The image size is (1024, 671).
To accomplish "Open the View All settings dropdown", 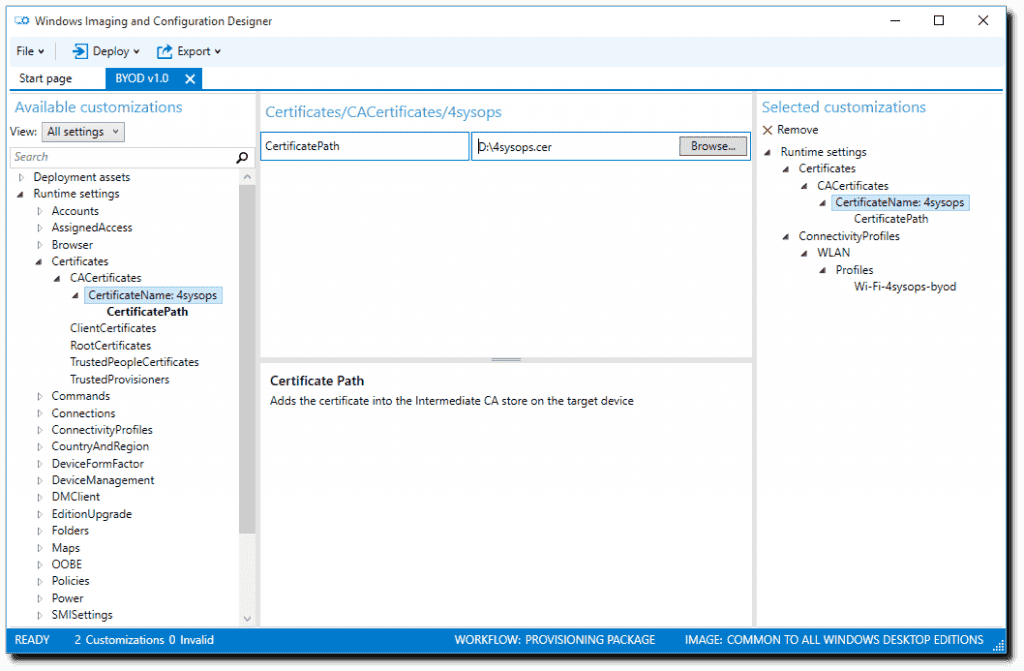I will [x=83, y=132].
